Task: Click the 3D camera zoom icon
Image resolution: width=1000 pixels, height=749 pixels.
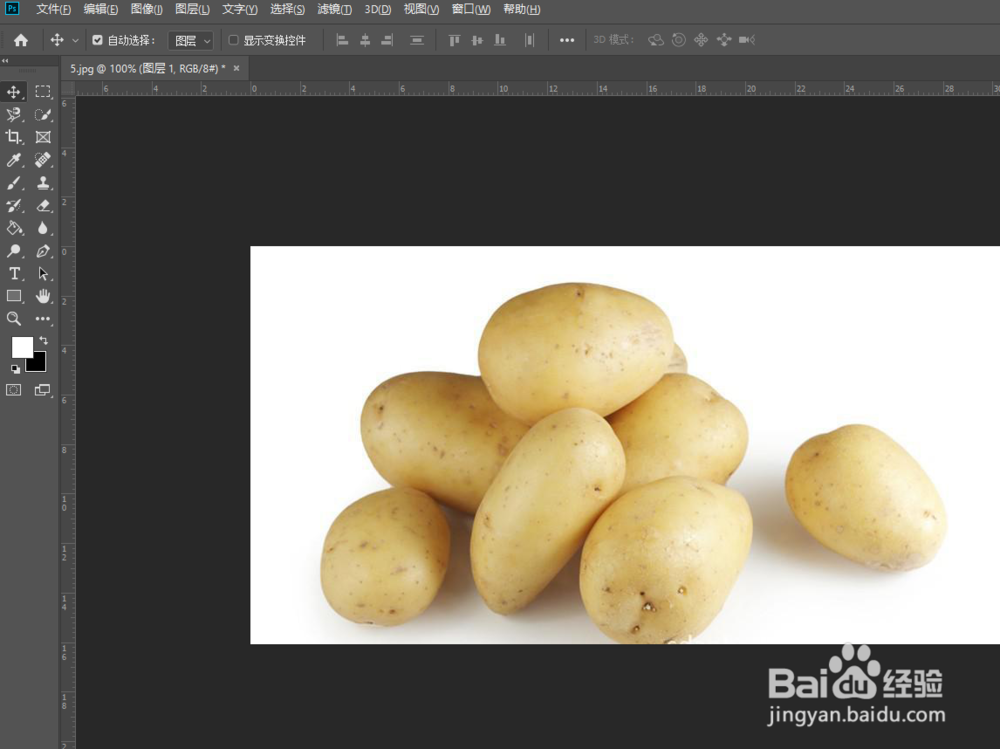Action: [747, 40]
